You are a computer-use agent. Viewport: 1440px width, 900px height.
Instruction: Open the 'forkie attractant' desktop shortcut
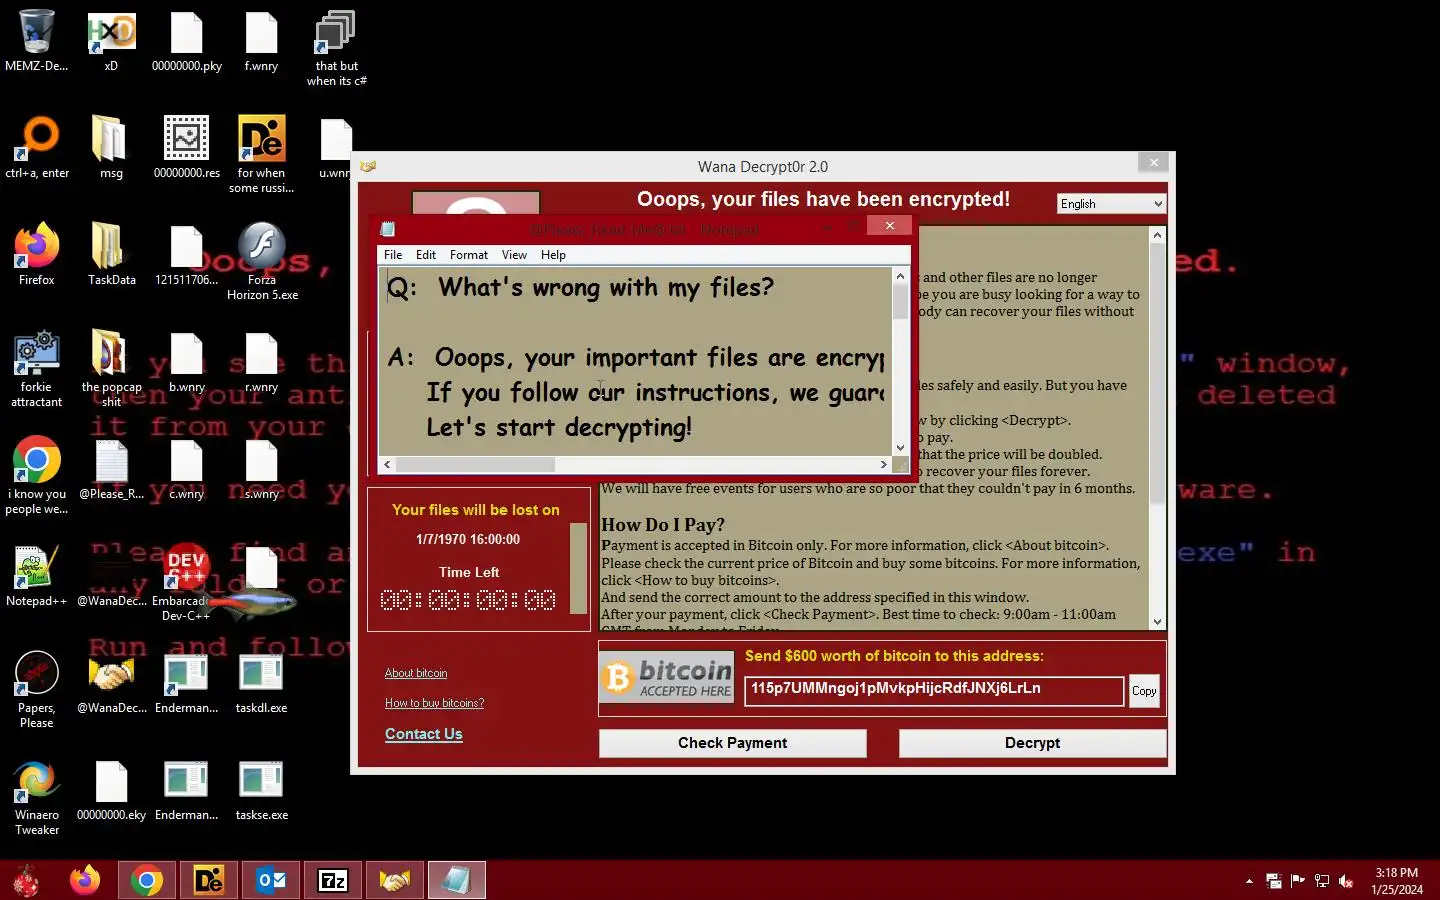coord(37,369)
